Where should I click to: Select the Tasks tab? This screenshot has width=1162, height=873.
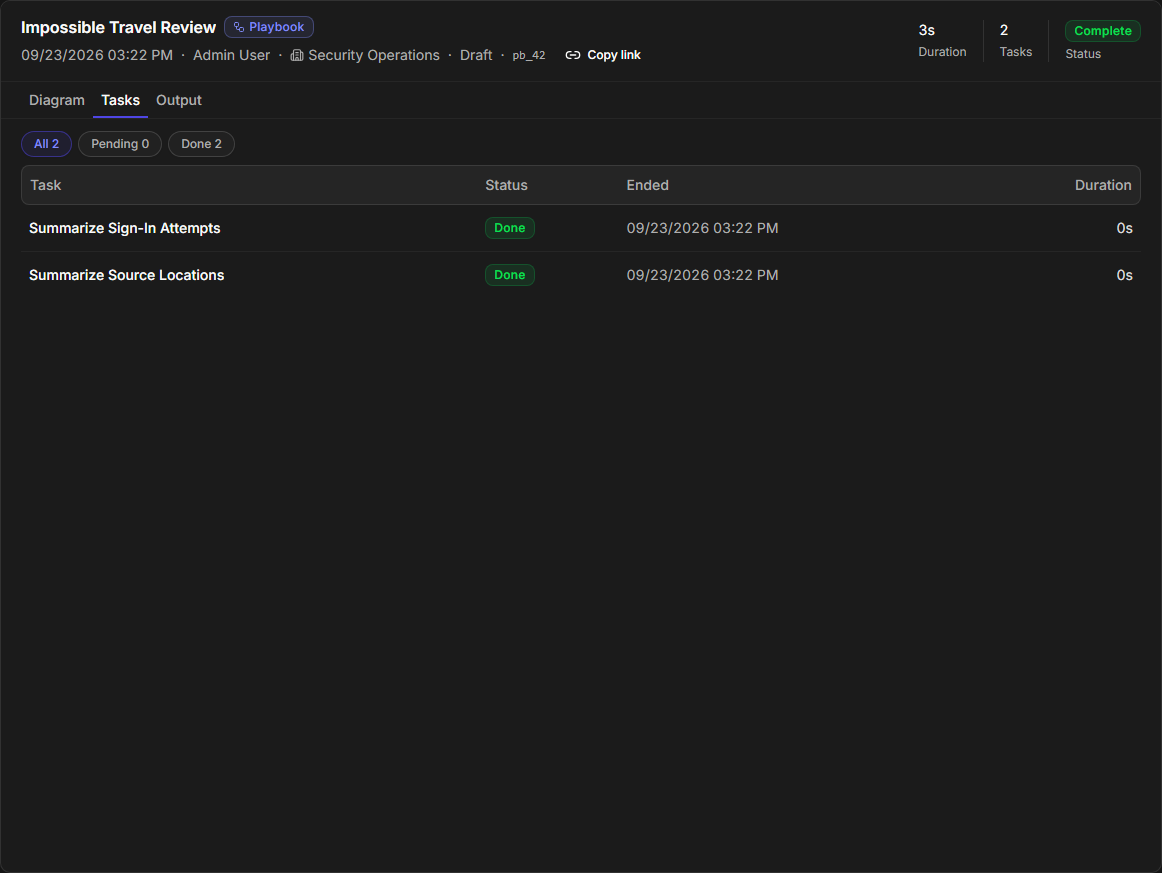point(120,100)
